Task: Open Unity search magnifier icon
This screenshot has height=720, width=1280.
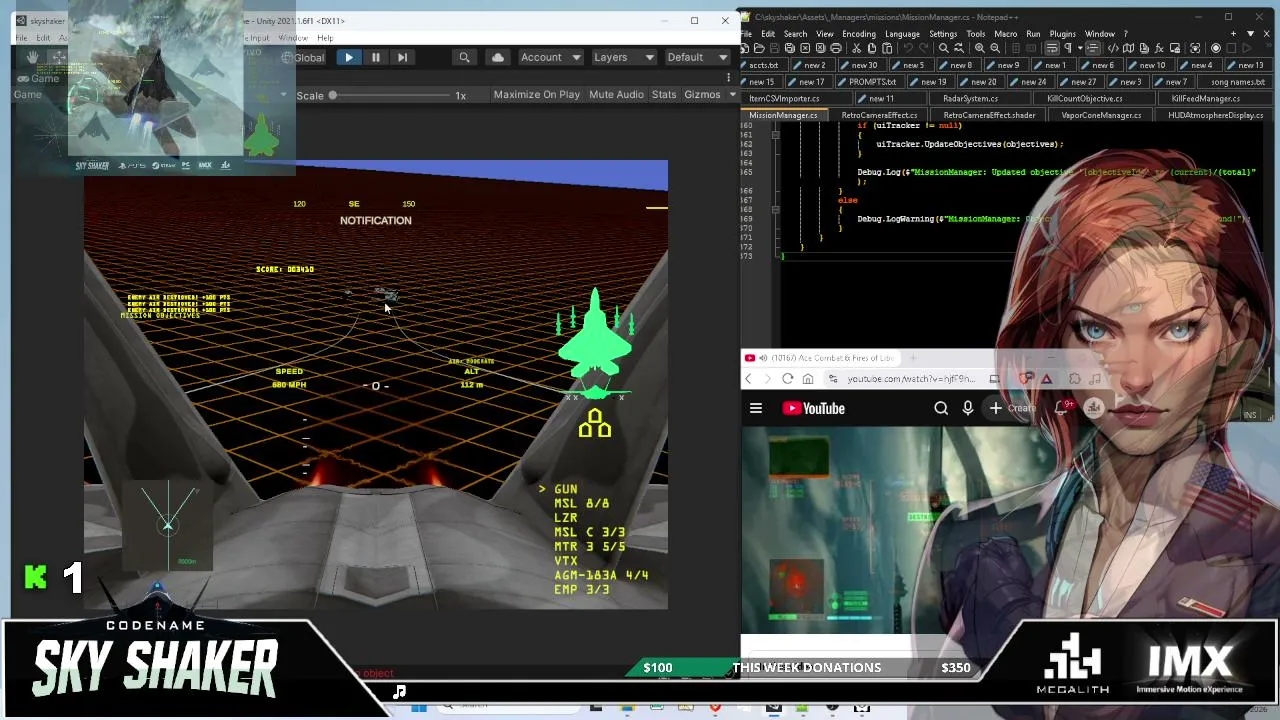Action: point(464,57)
